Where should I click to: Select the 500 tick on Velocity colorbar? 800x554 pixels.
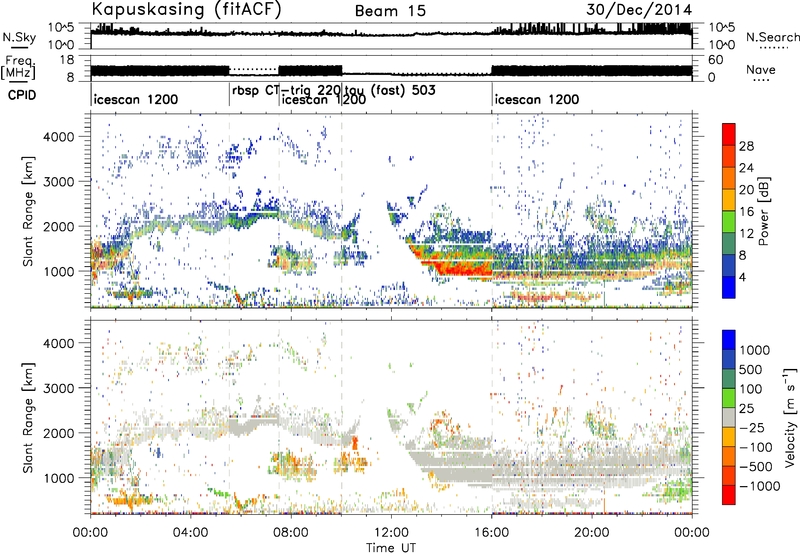click(x=751, y=369)
